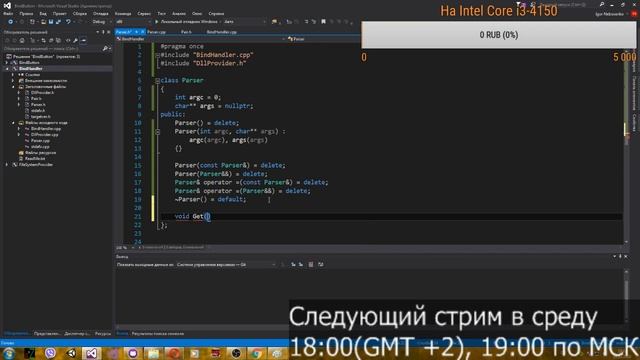The width and height of the screenshot is (640, 360).
Task: Open the Windows Start button
Action: [x=9, y=353]
